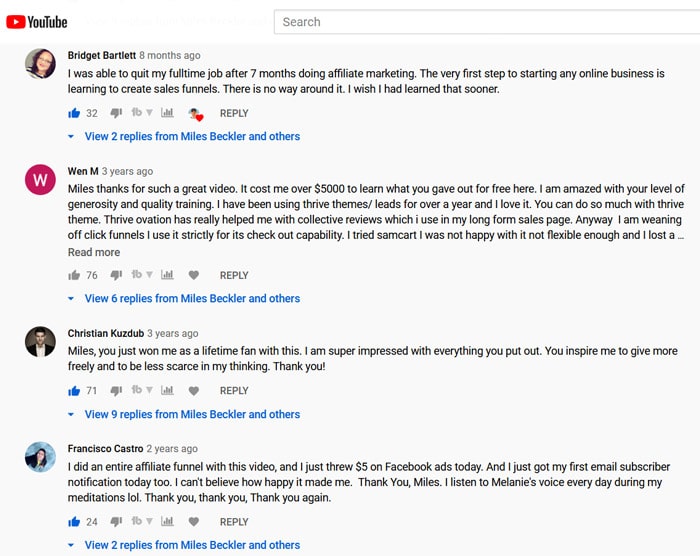The height and width of the screenshot is (556, 700).
Task: Expand the 6 replies under Wen M's comment
Action: (192, 298)
